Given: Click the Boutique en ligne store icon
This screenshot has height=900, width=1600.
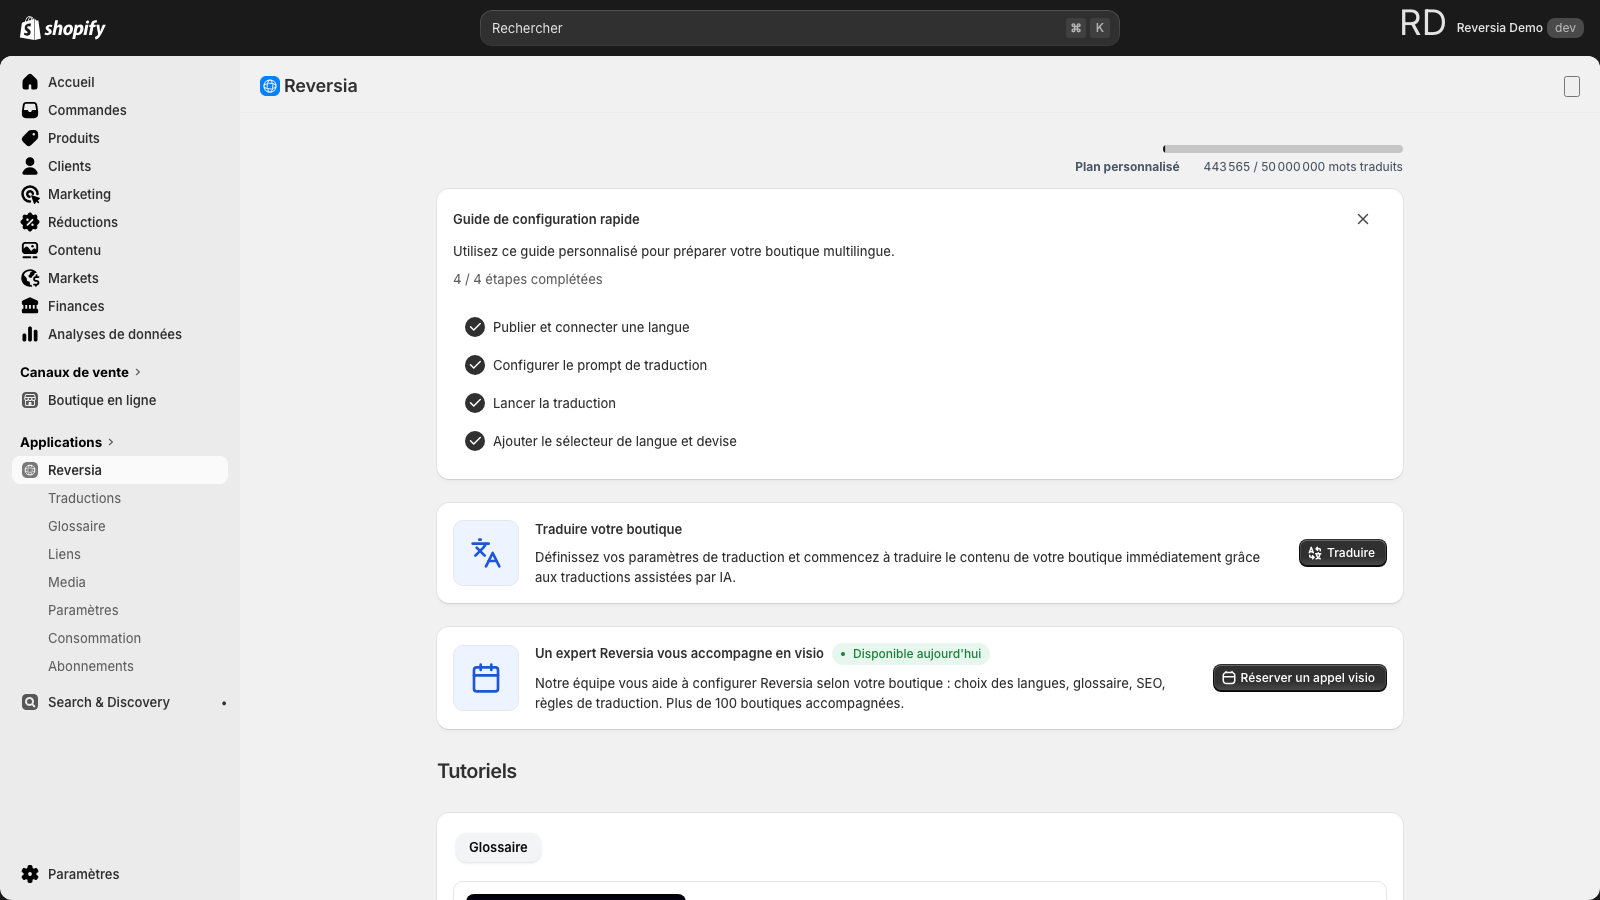Looking at the screenshot, I should point(30,400).
